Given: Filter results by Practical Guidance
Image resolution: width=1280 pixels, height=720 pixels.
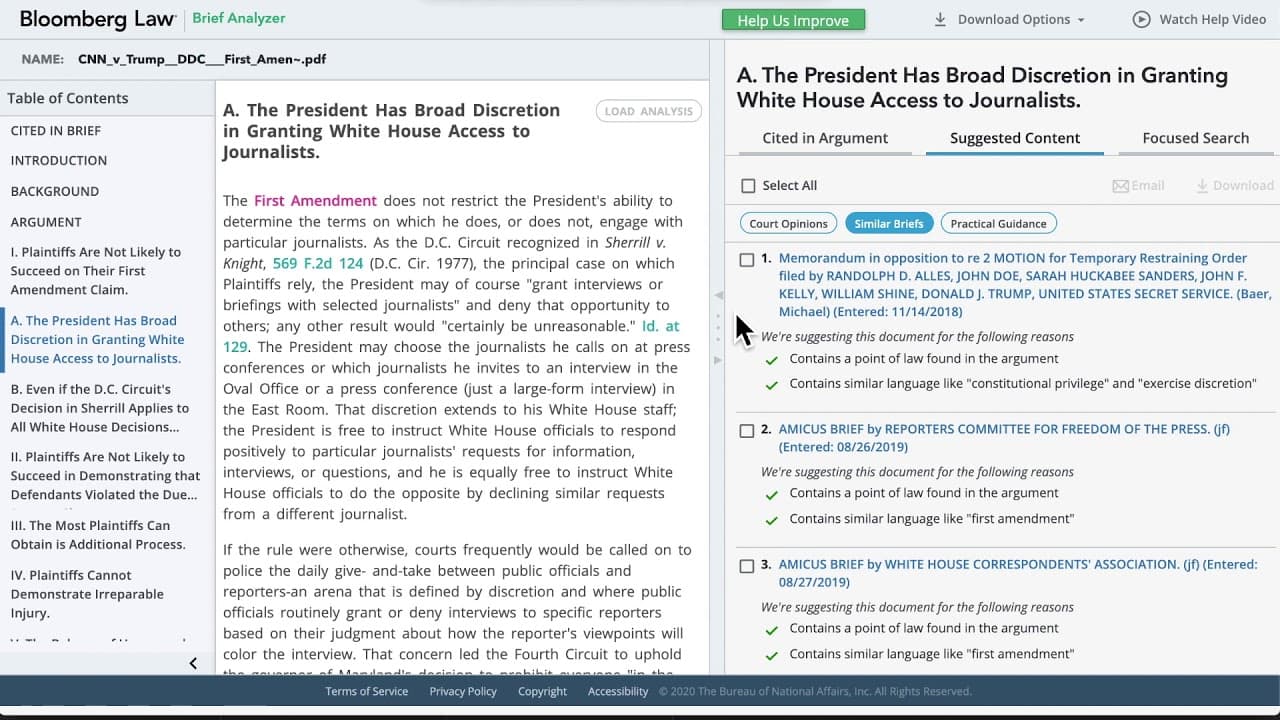Looking at the screenshot, I should click(x=999, y=224).
